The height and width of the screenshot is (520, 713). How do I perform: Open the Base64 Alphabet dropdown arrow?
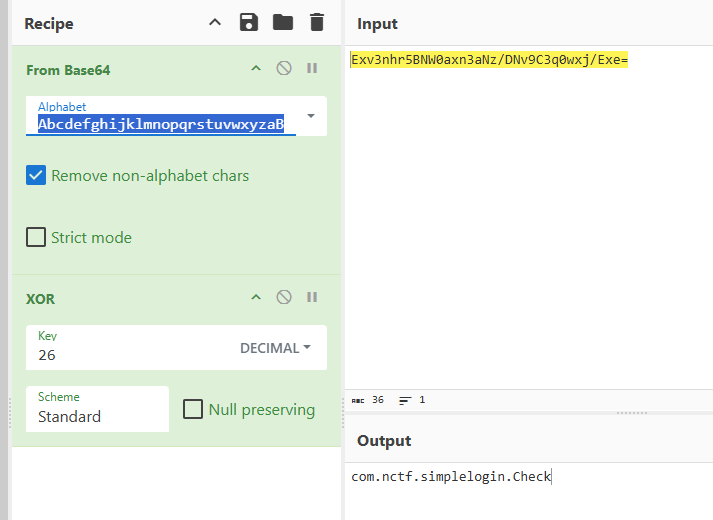pos(311,116)
